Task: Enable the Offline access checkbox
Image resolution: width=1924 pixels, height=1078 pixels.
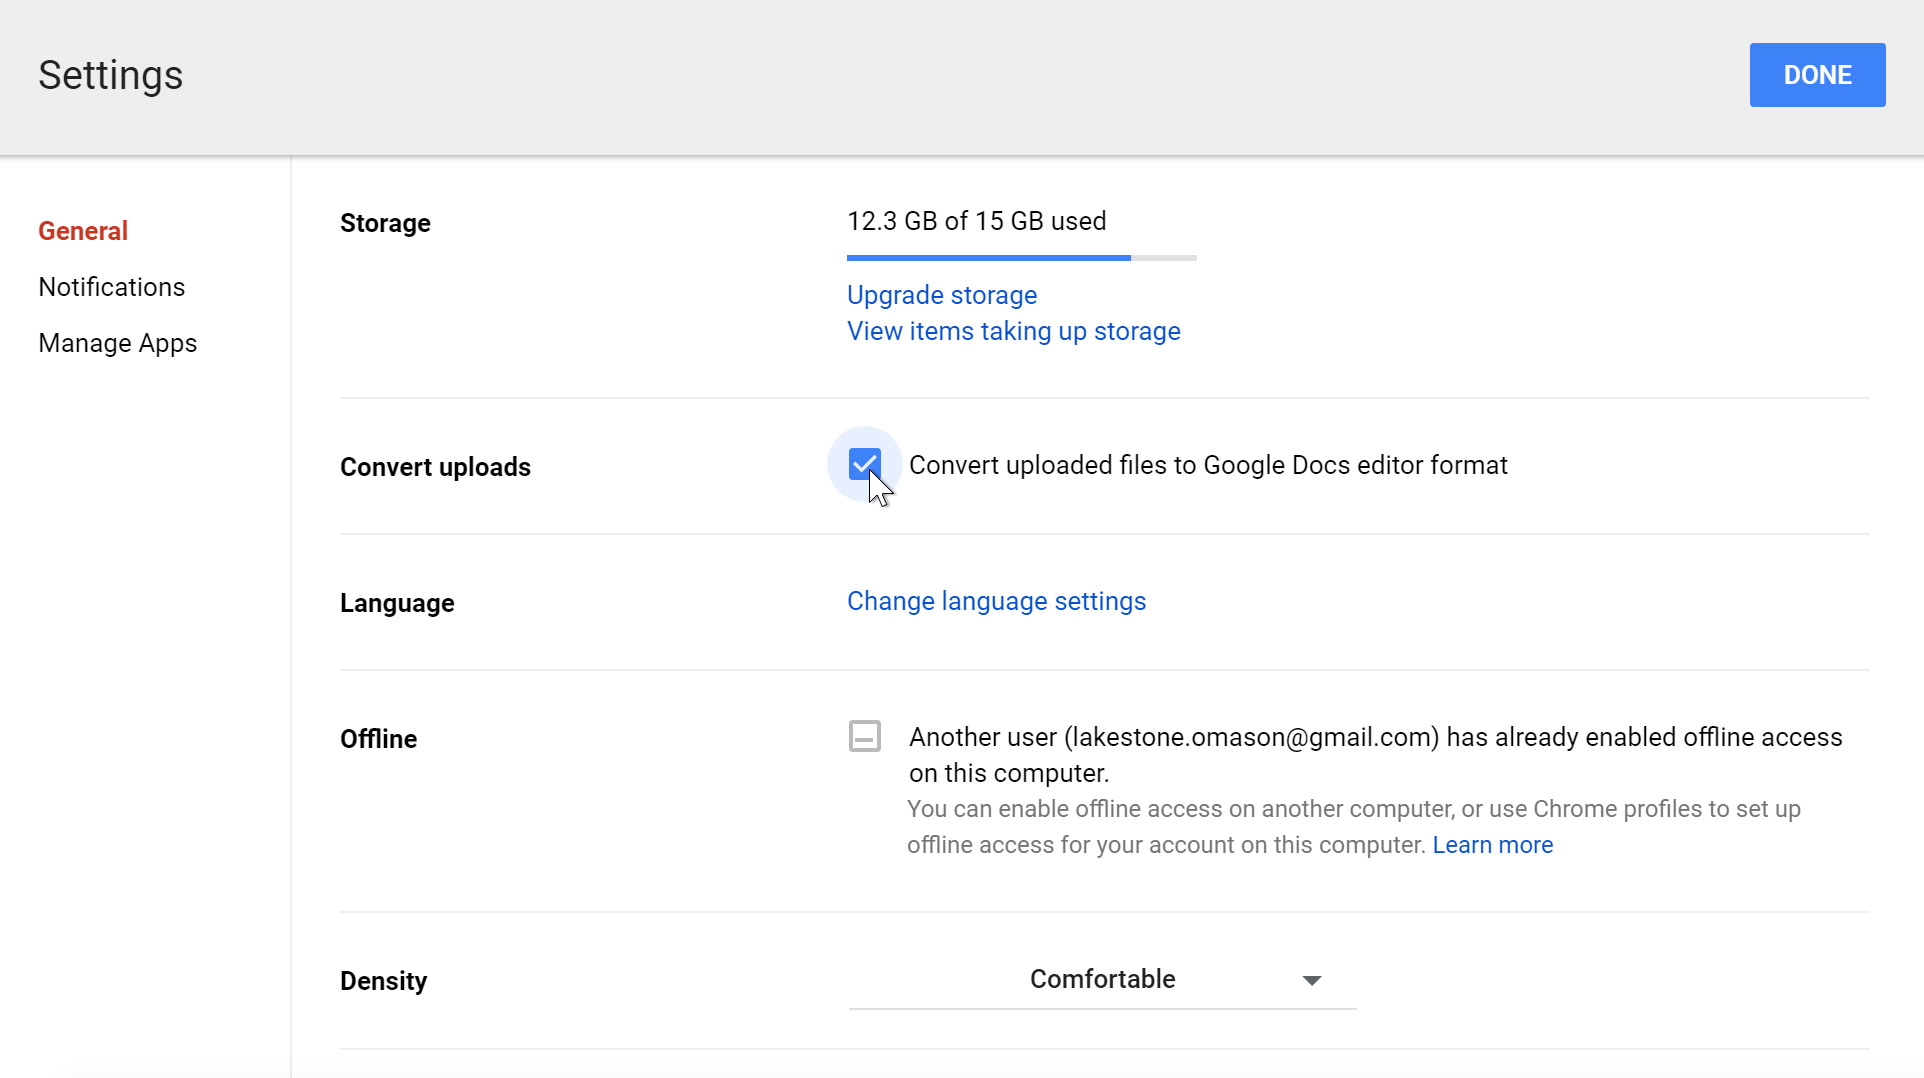Action: click(864, 736)
